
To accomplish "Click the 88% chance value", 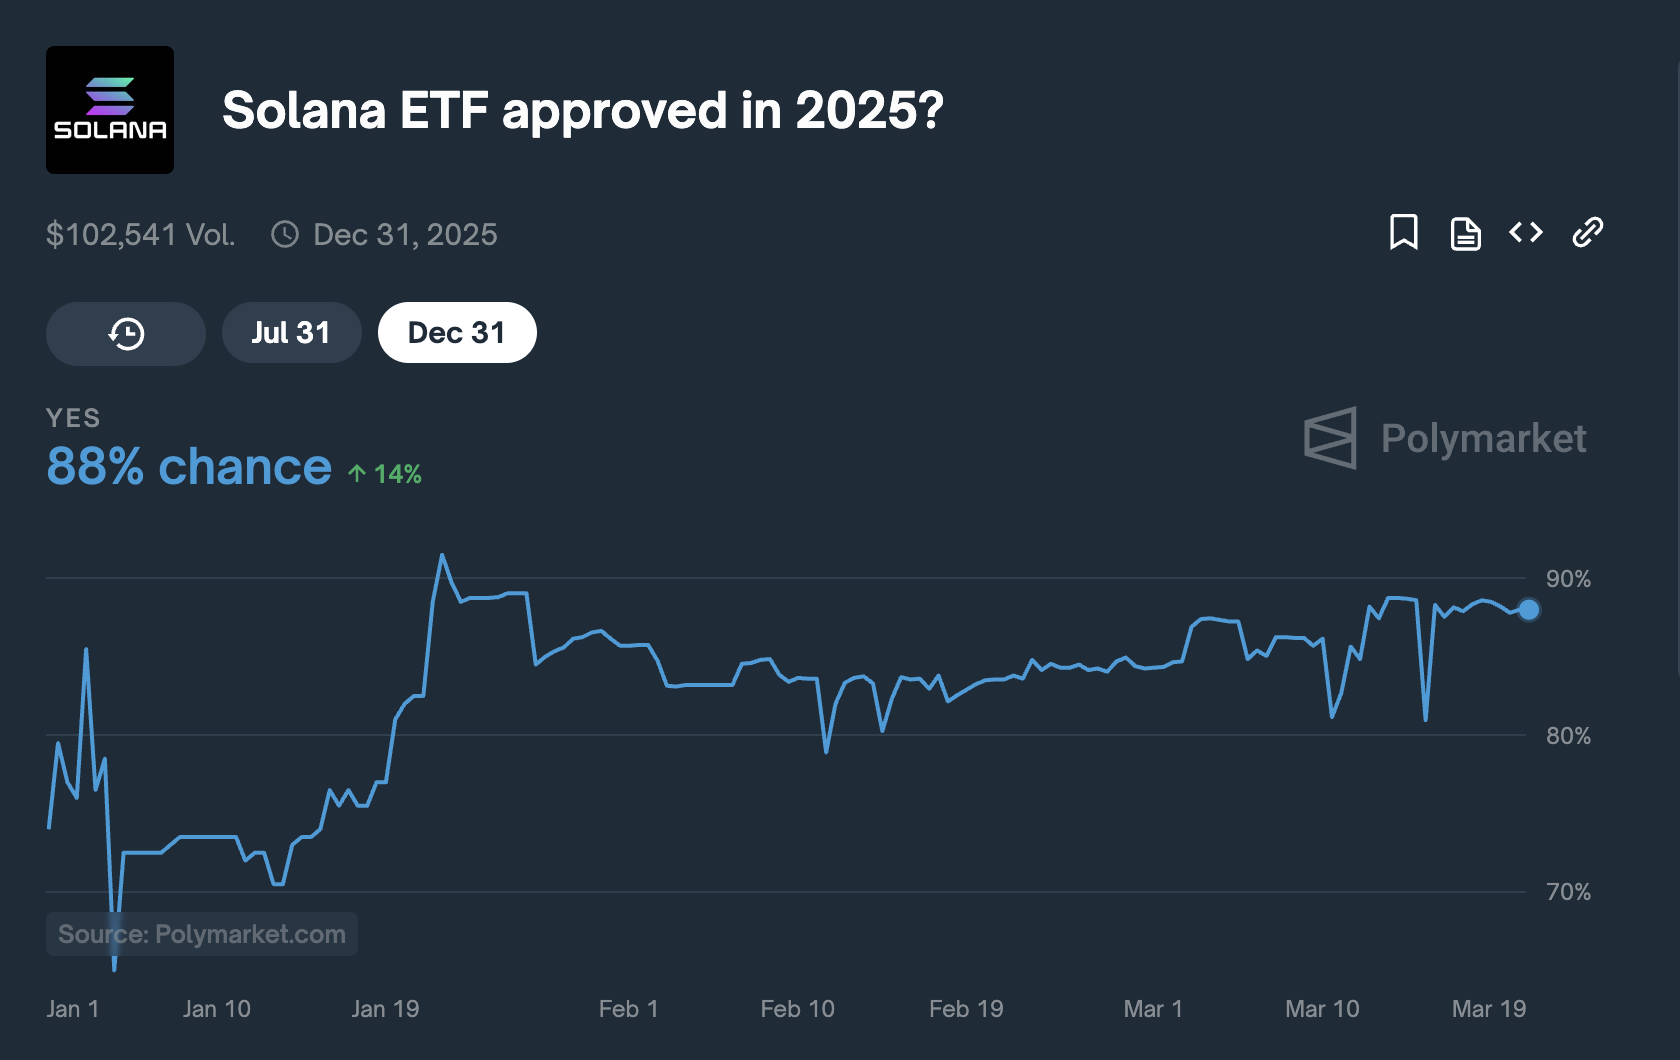I will pyautogui.click(x=189, y=467).
